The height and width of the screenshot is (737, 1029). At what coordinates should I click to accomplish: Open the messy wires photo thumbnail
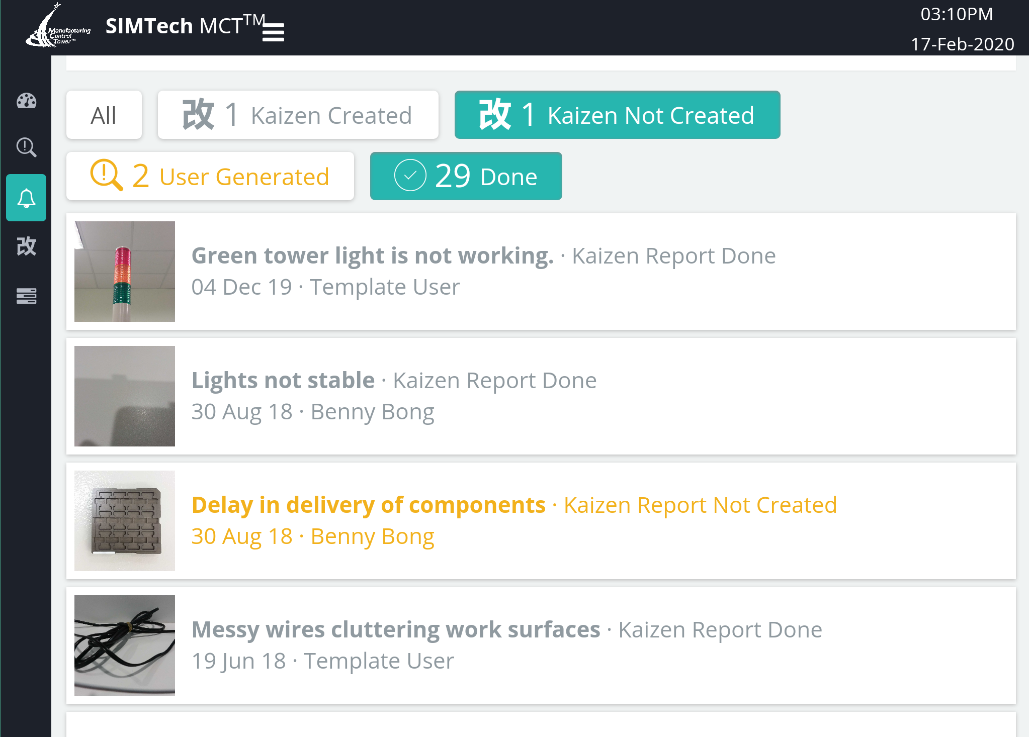tap(125, 645)
